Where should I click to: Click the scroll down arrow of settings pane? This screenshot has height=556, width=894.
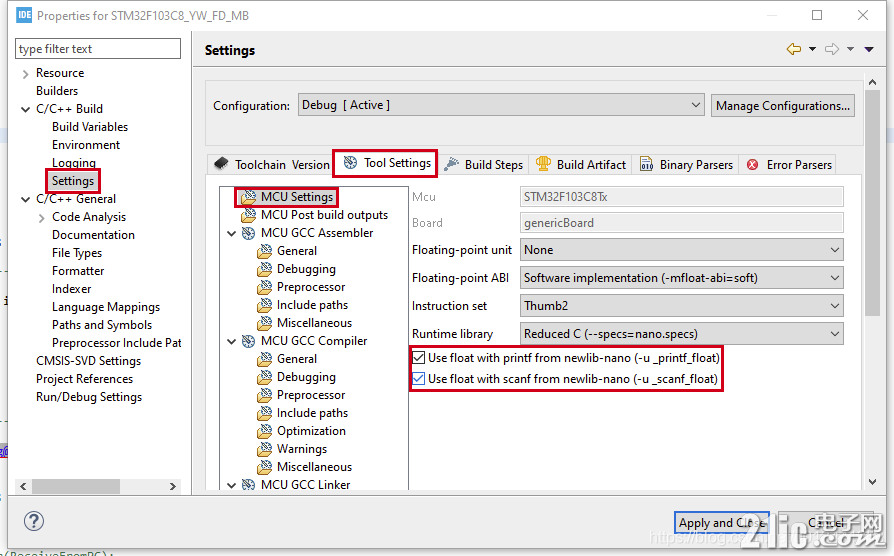click(x=872, y=482)
